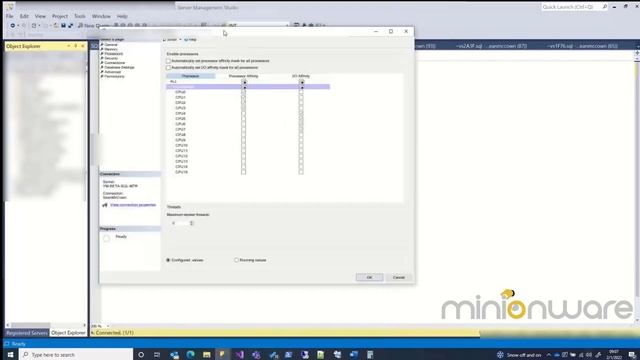Step the maximum worker threads spinner
The image size is (640, 360).
192,223
